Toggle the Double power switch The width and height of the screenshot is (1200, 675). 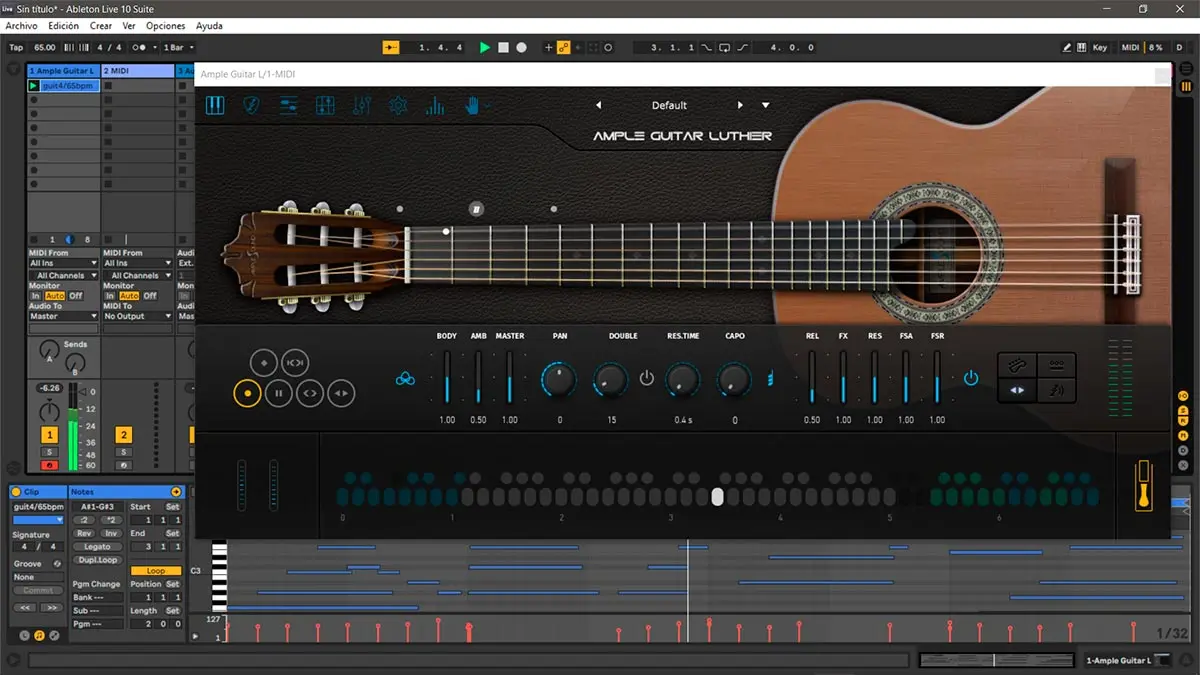[647, 378]
